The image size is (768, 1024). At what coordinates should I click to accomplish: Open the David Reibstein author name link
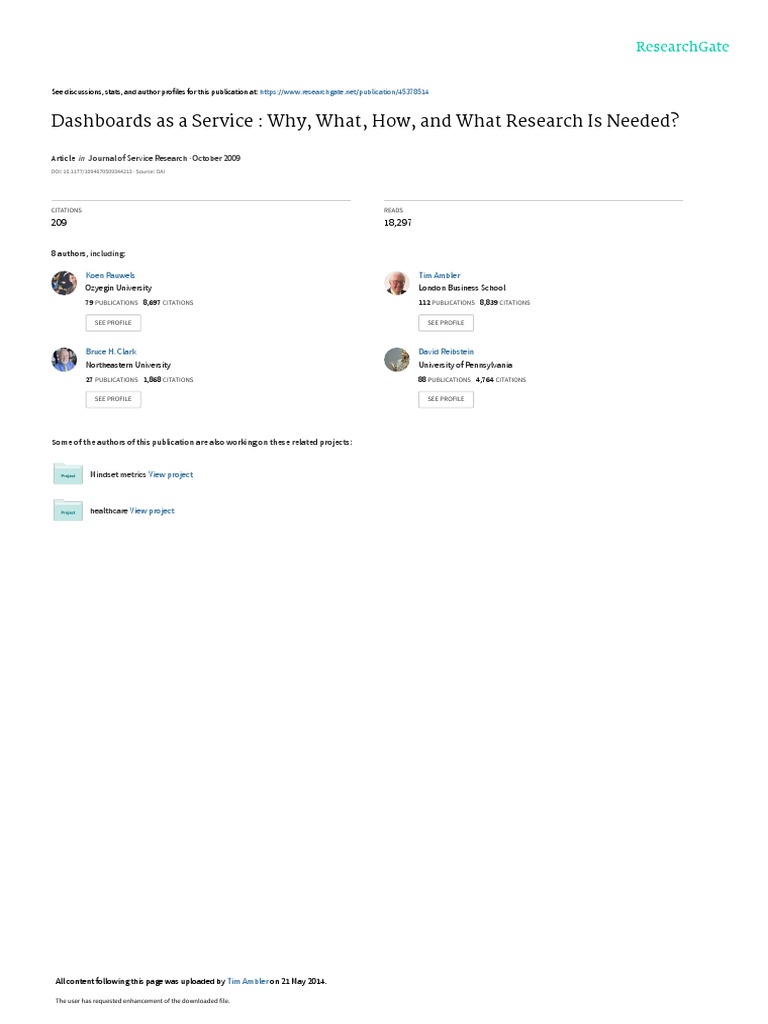pos(446,351)
